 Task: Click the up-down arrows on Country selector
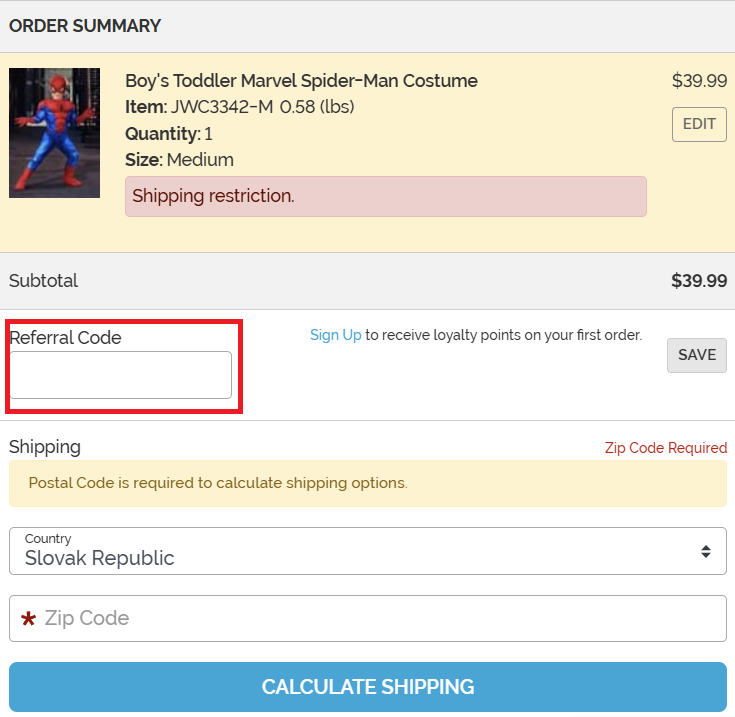click(706, 551)
